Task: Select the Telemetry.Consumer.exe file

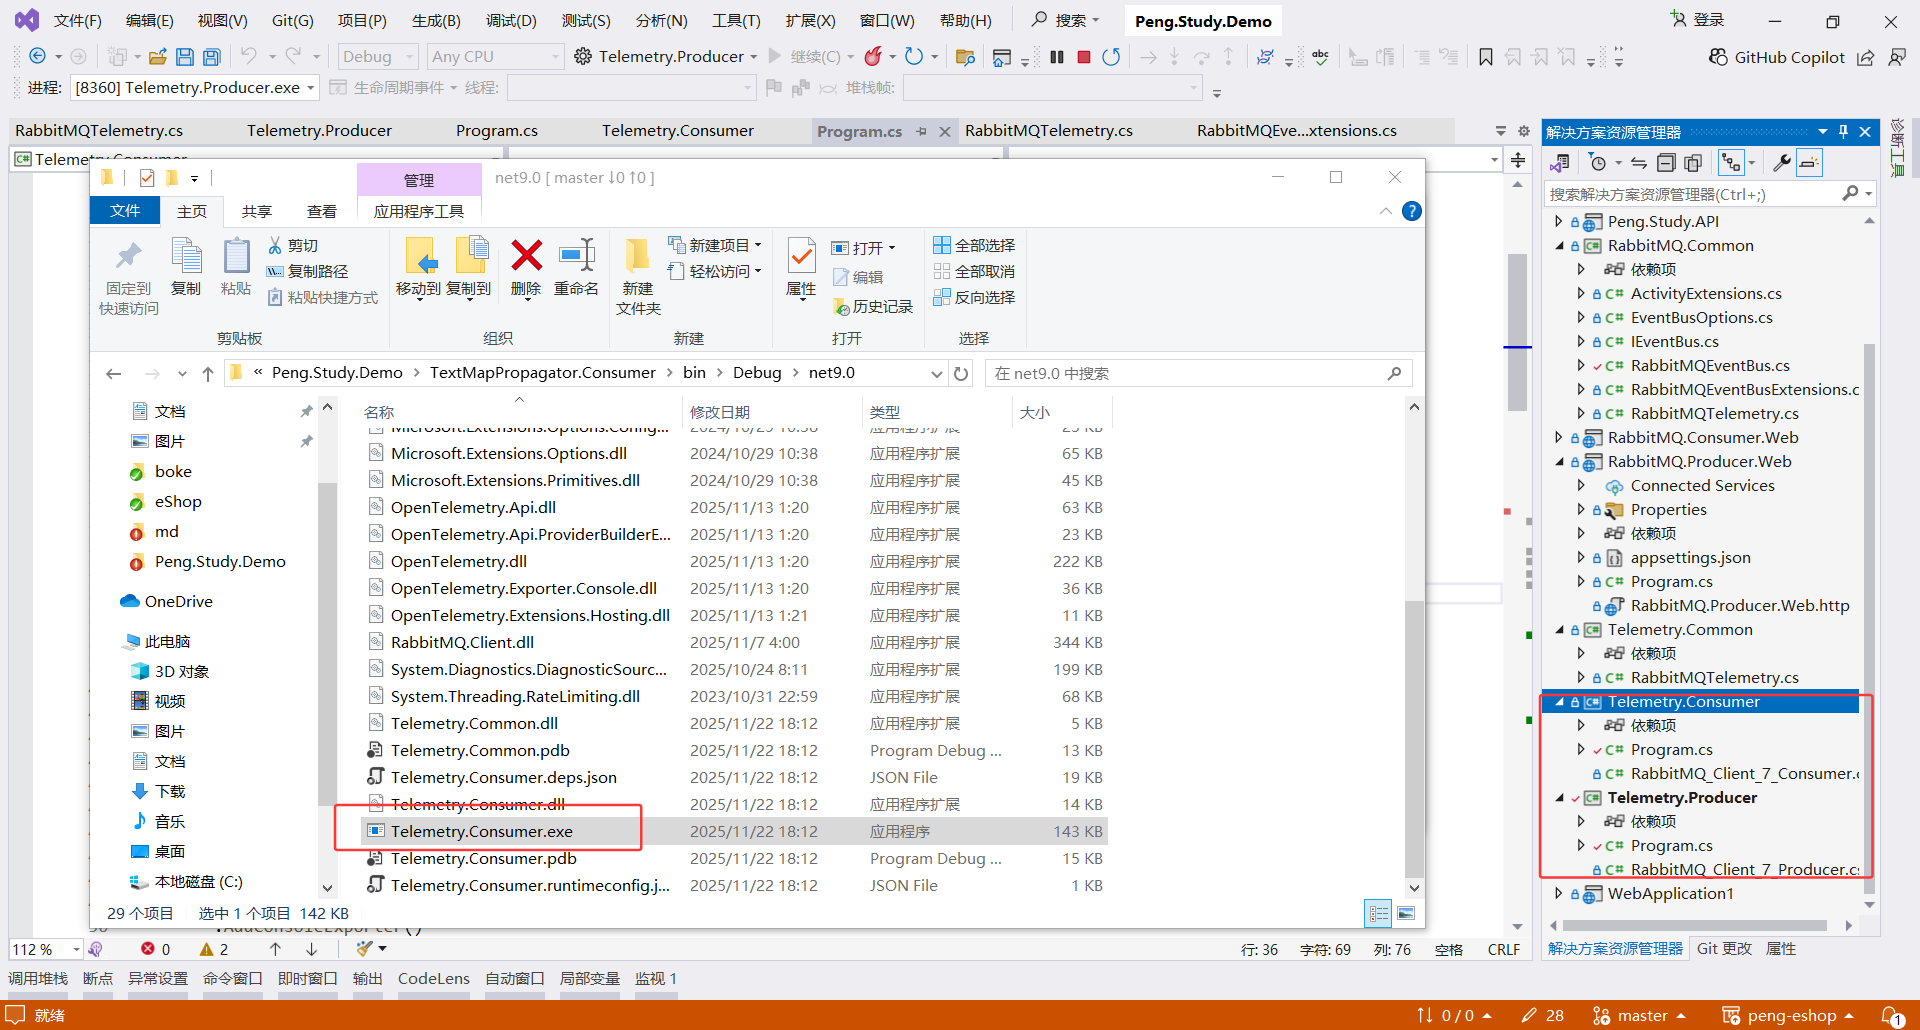Action: pos(734,832)
